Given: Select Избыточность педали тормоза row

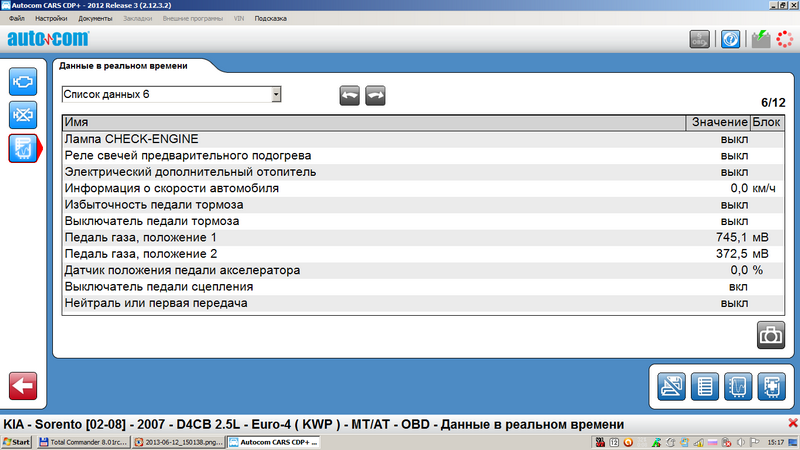Looking at the screenshot, I should tap(423, 205).
